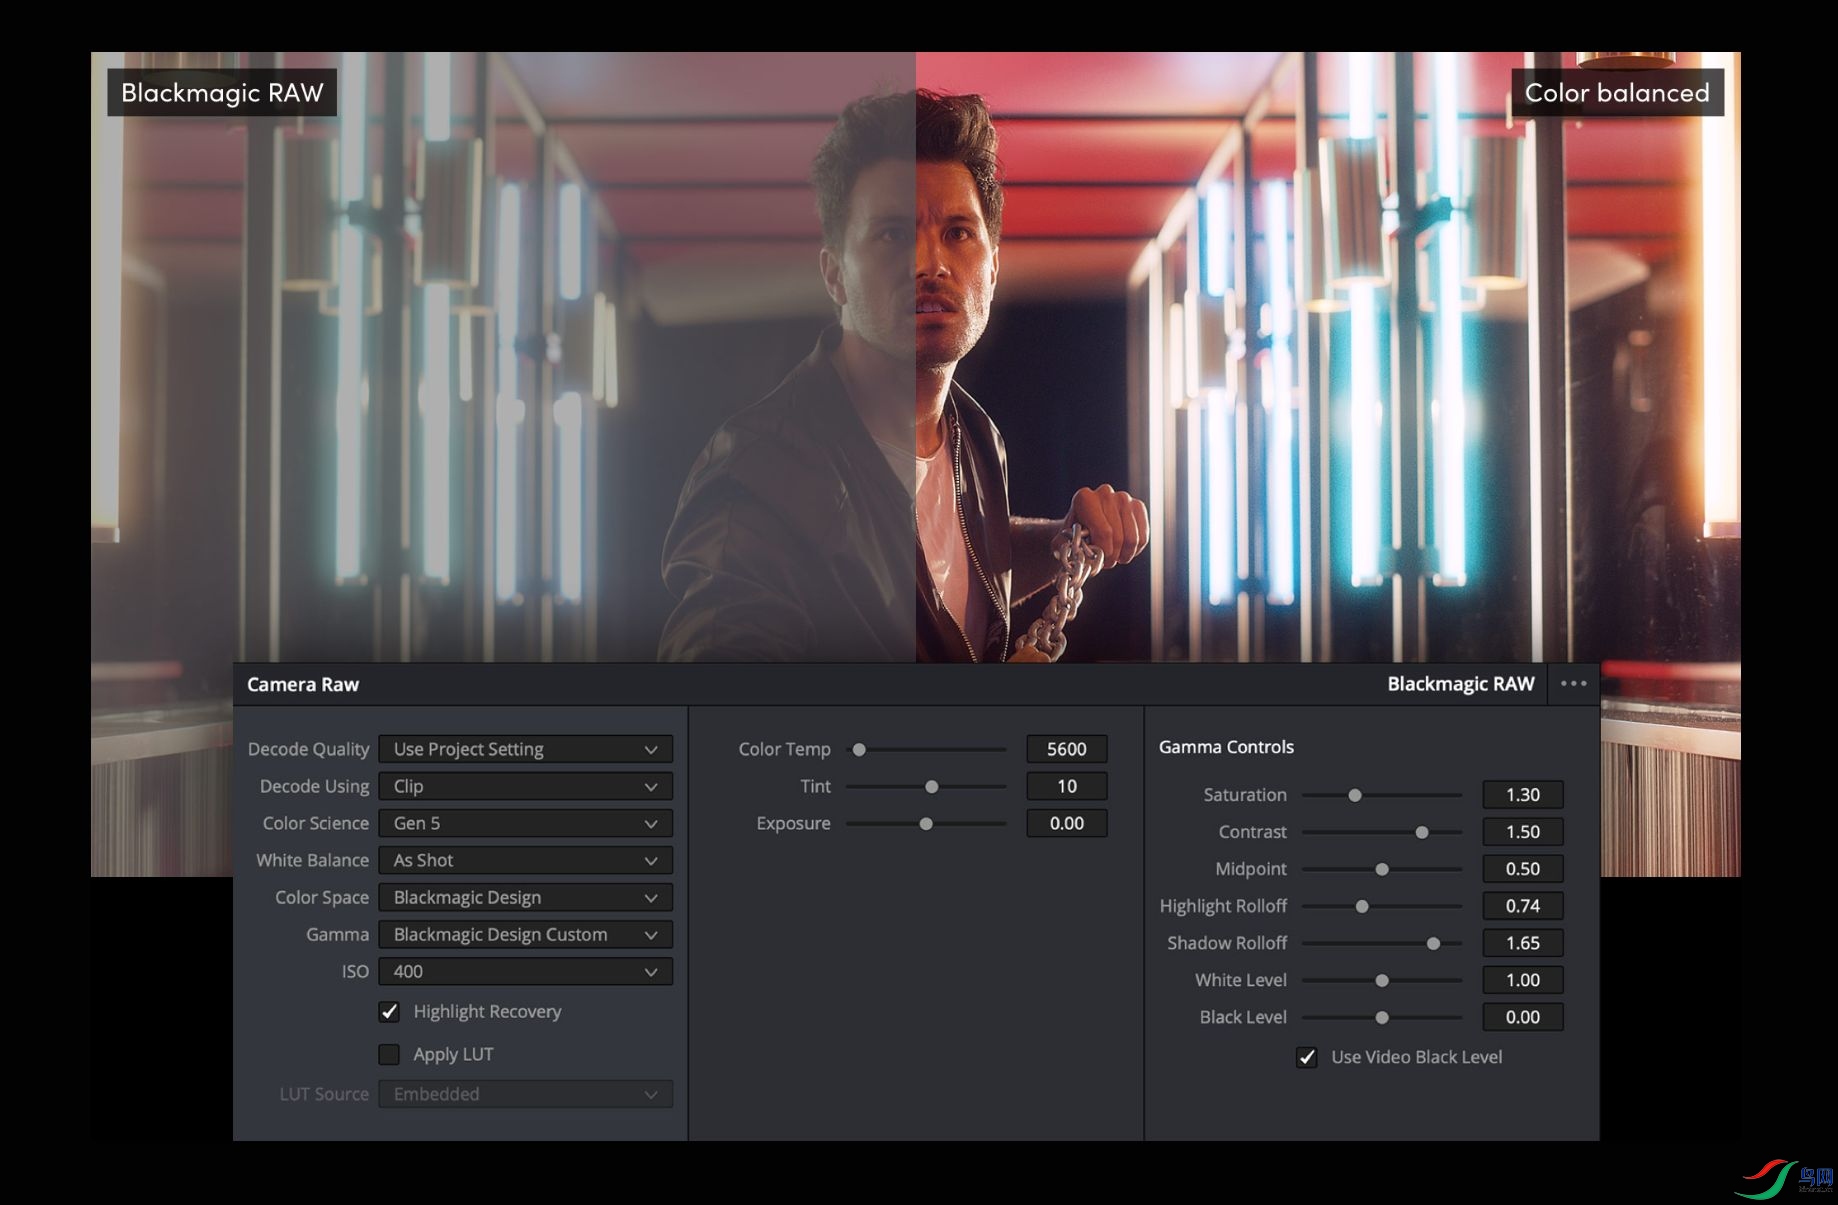The image size is (1838, 1205).
Task: Click the Blackmagic RAW panel label
Action: coord(1460,684)
